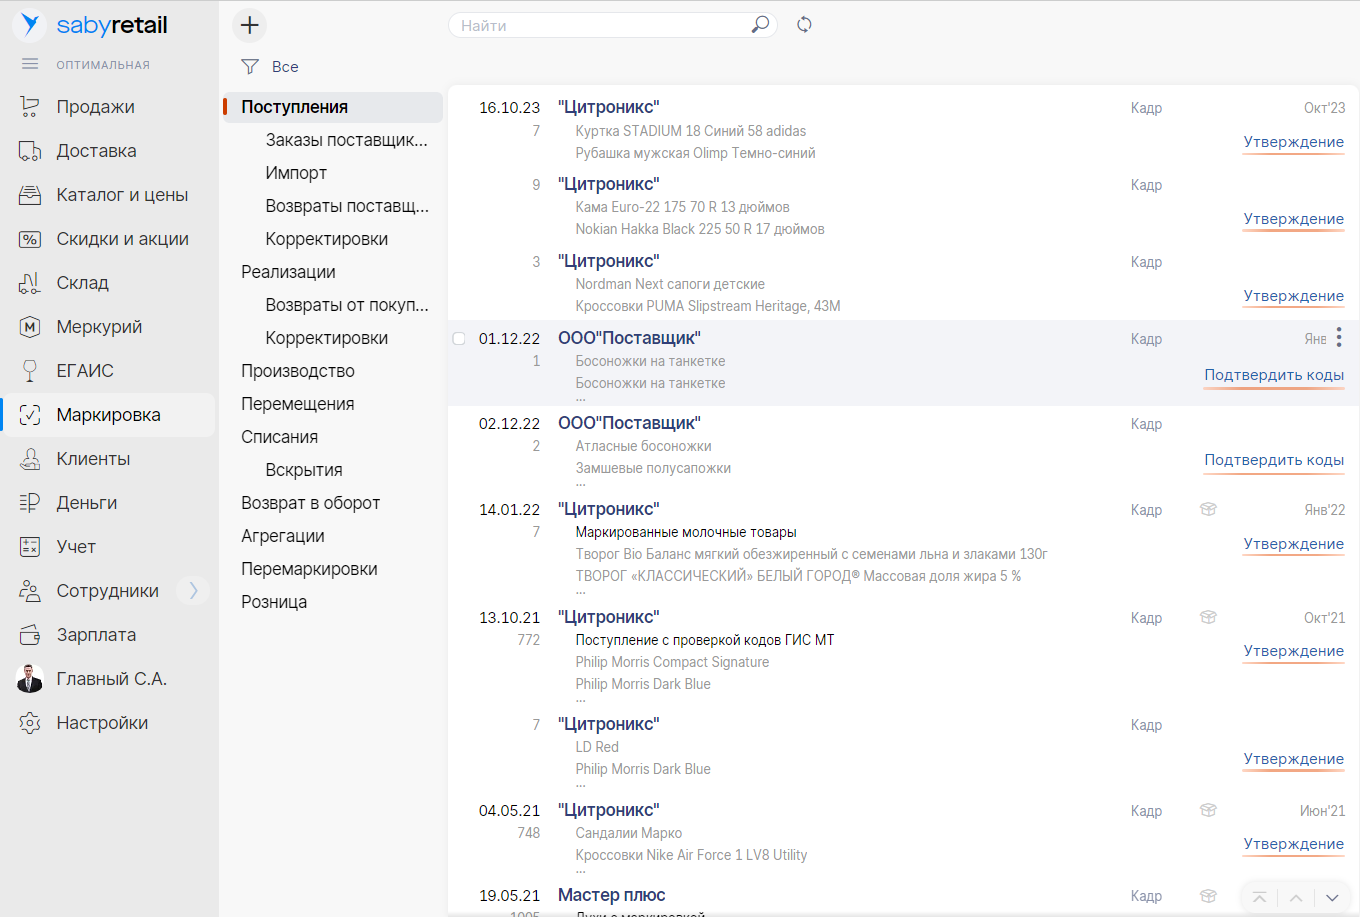Jump to top of list arrow button
This screenshot has width=1360, height=917.
click(1260, 897)
